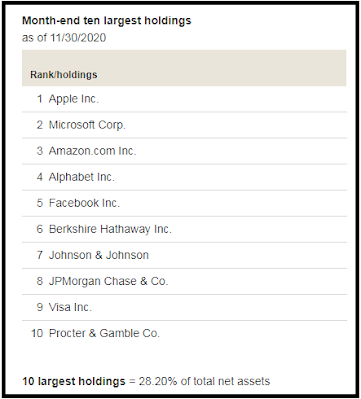Select the Apple Inc. holding row

click(184, 99)
